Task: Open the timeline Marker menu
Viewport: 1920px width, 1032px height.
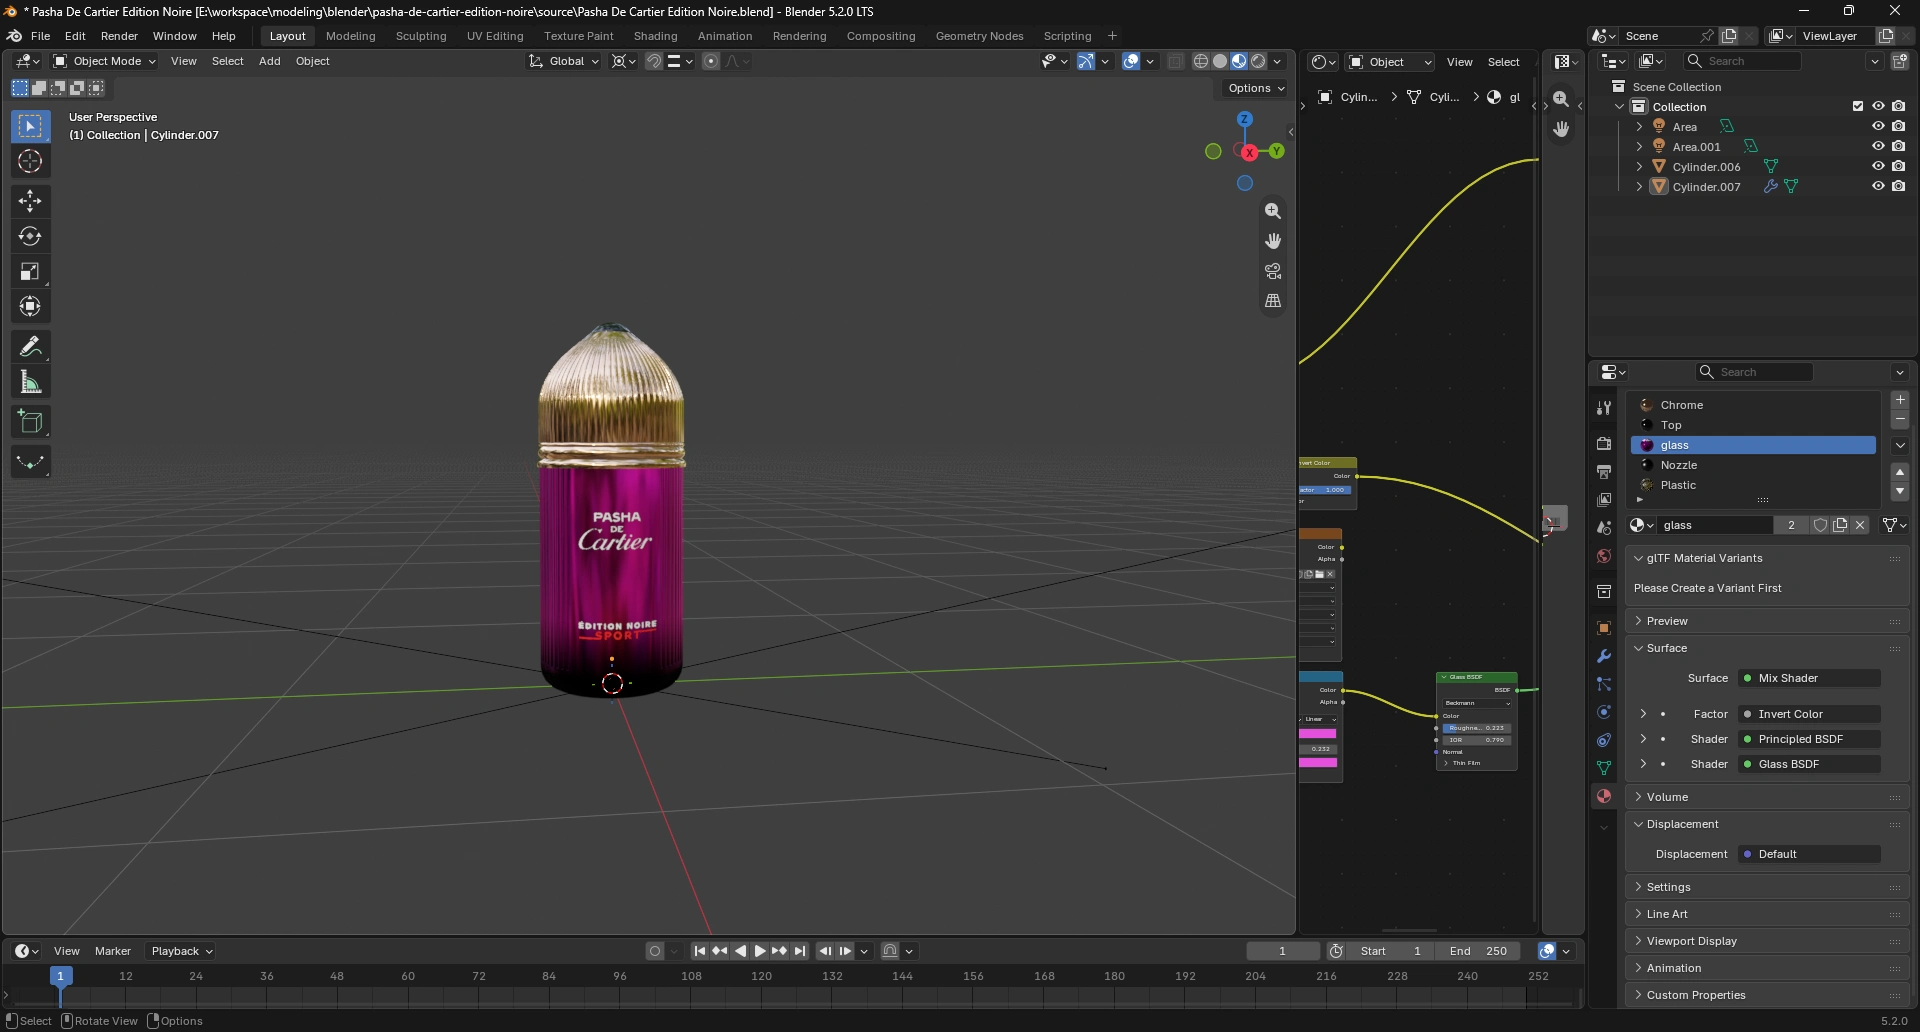Action: (x=113, y=951)
